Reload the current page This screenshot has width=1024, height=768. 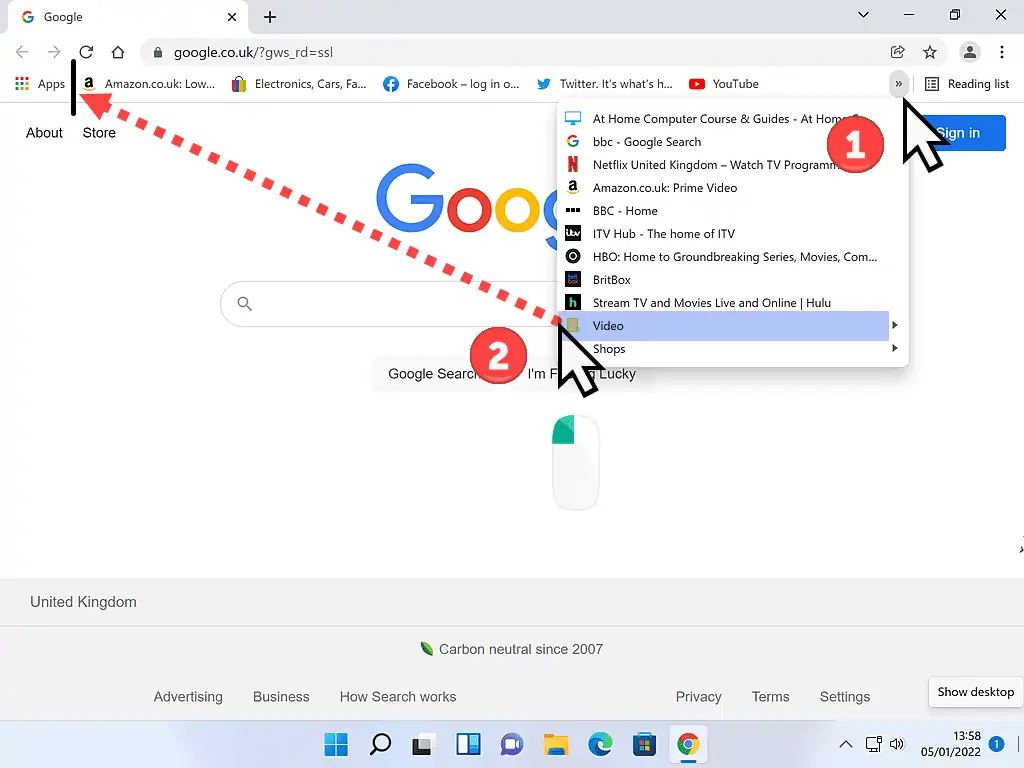point(86,52)
